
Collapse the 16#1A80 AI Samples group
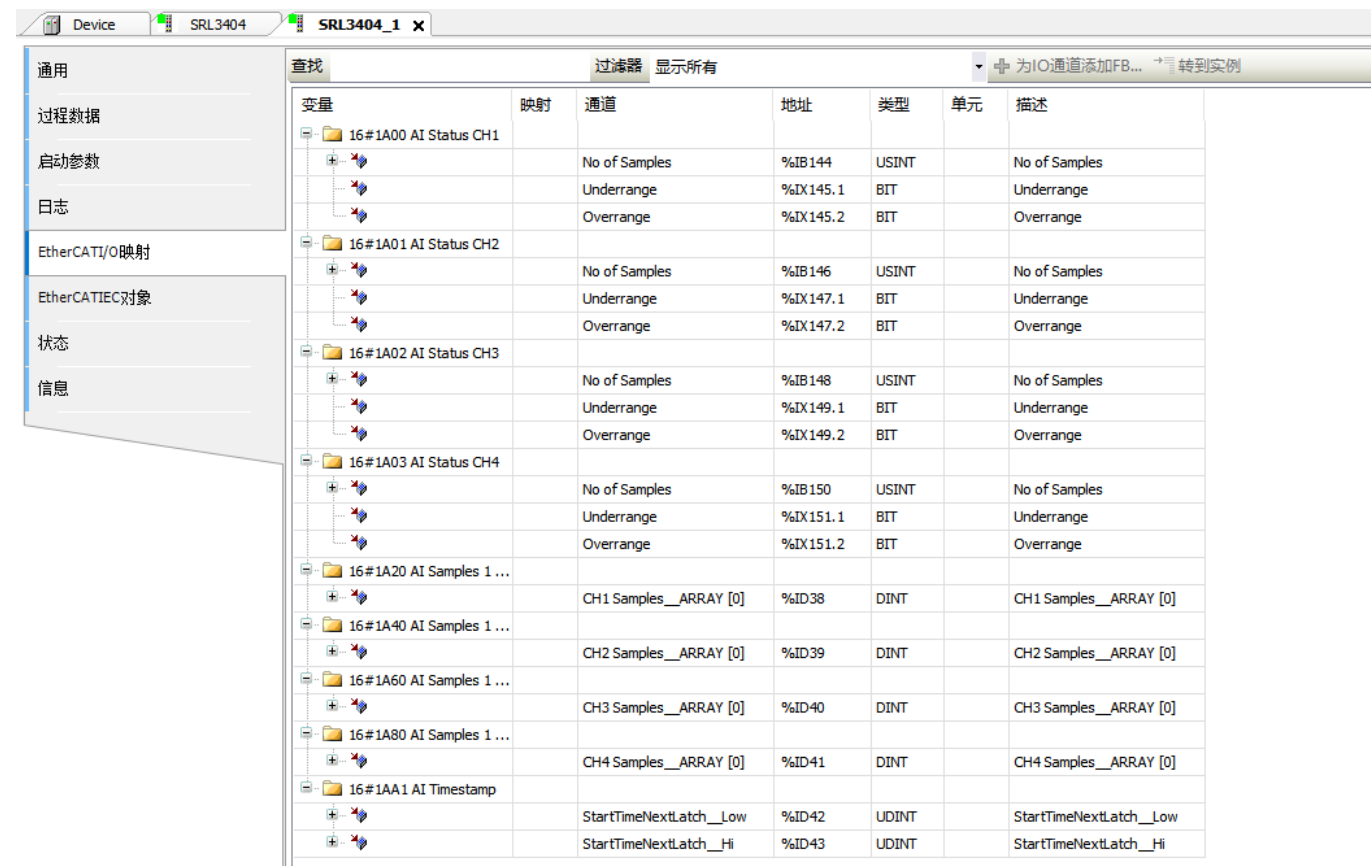(x=306, y=735)
